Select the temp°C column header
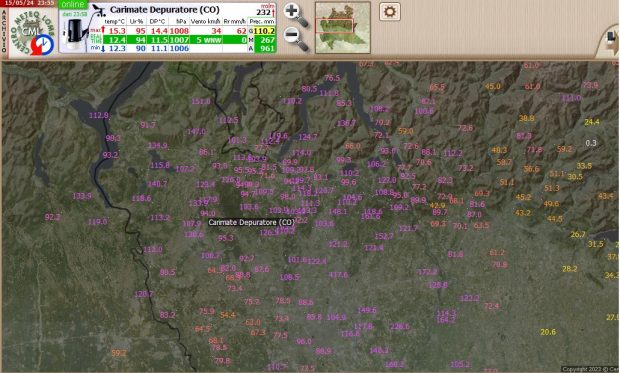The width and height of the screenshot is (620, 373). click(115, 21)
